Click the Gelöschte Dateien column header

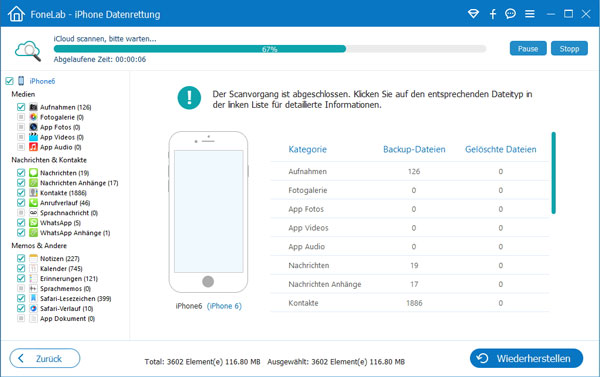(501, 149)
